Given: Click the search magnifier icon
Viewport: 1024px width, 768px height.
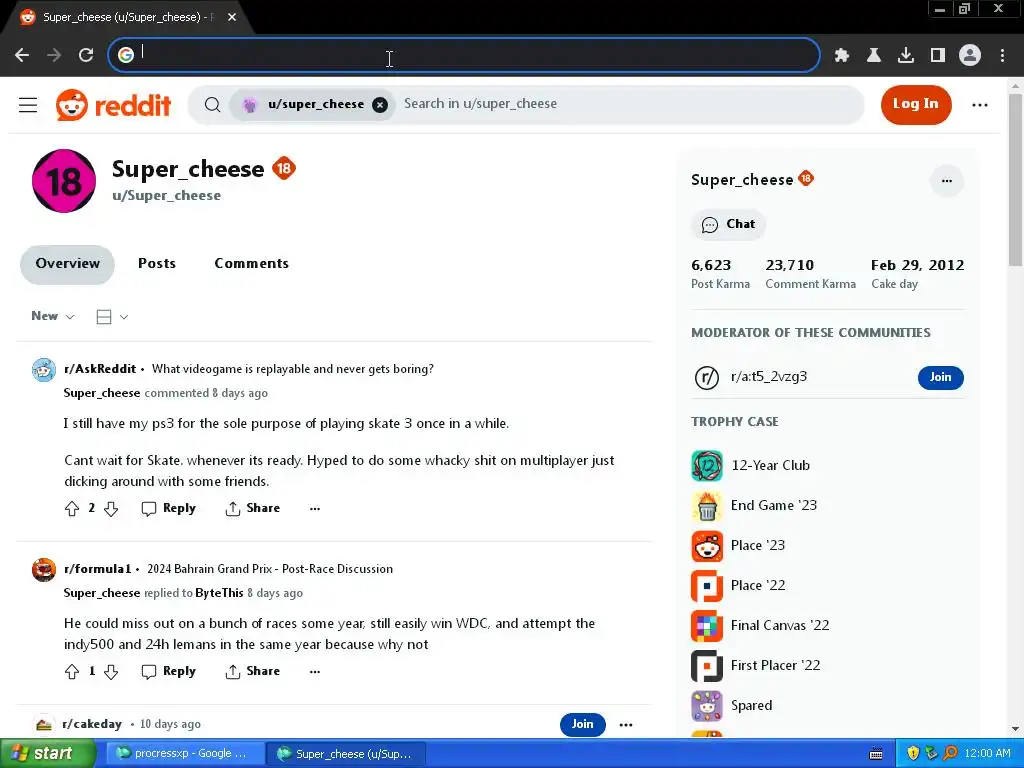Looking at the screenshot, I should [212, 104].
